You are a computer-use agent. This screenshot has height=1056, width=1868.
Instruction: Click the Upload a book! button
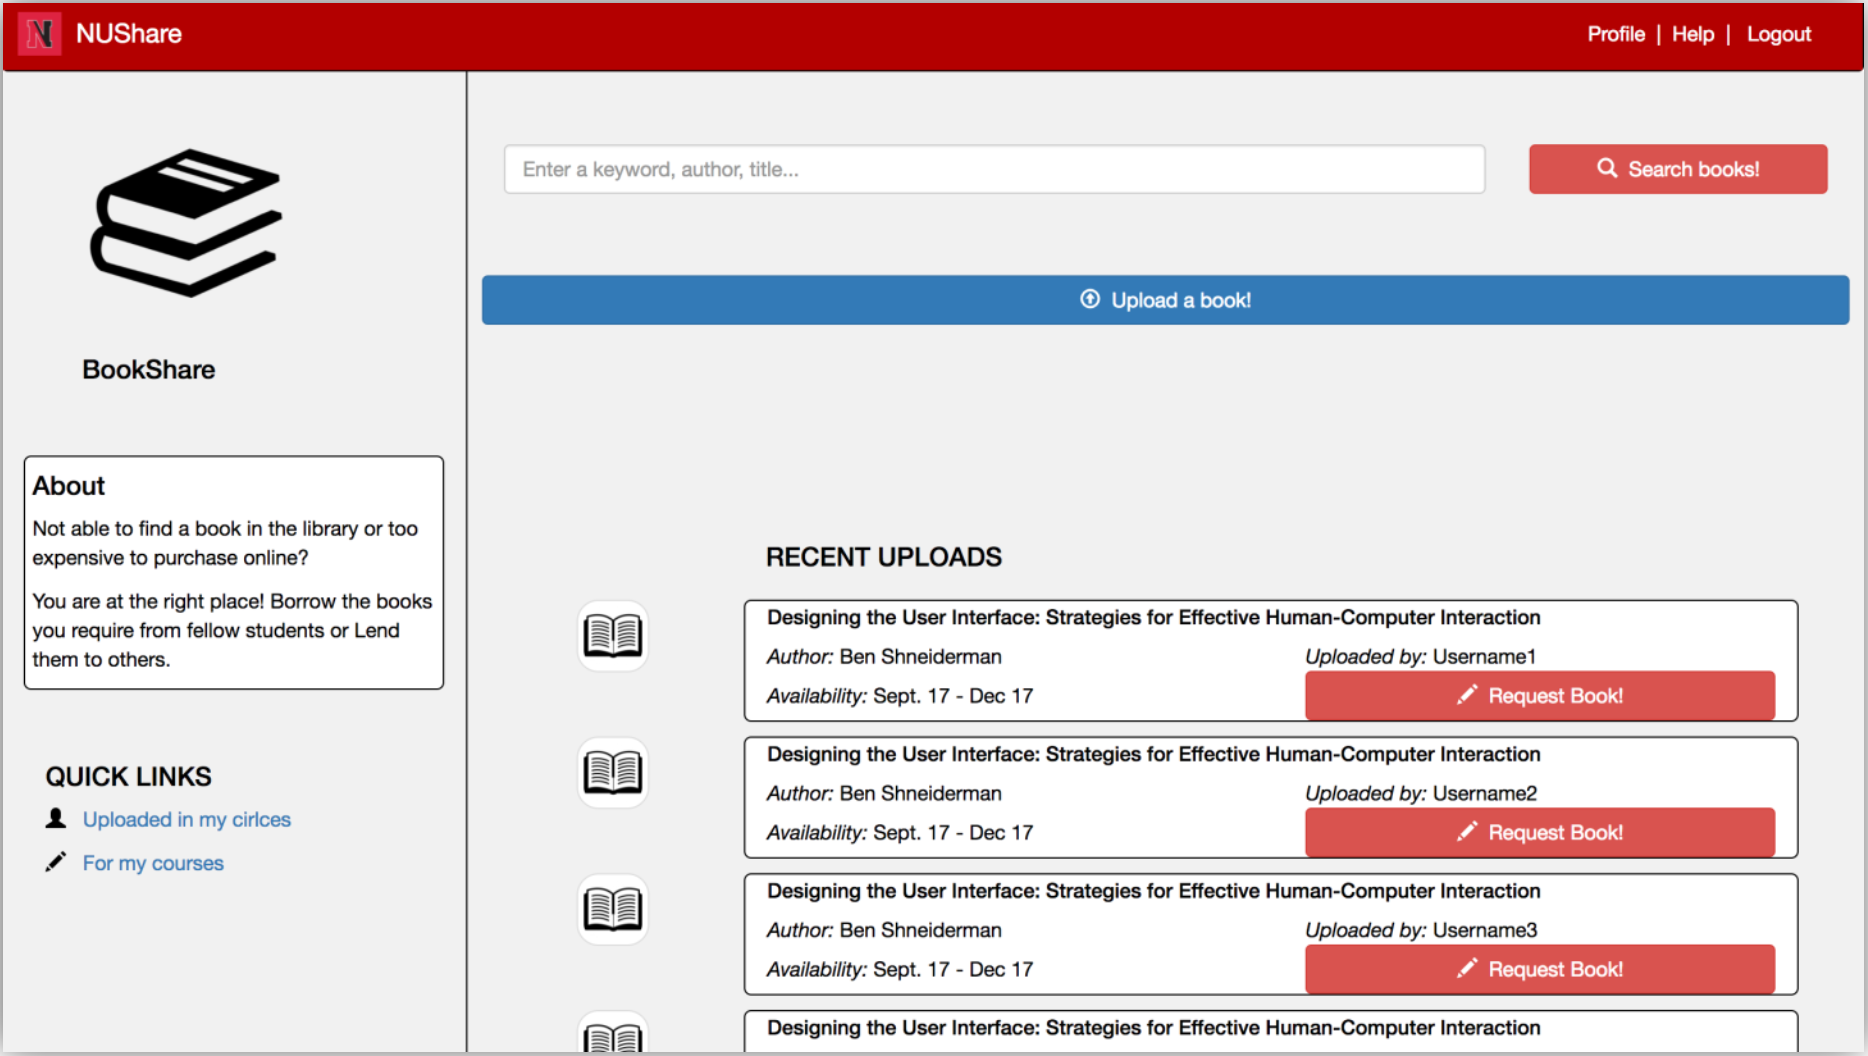(x=1165, y=300)
